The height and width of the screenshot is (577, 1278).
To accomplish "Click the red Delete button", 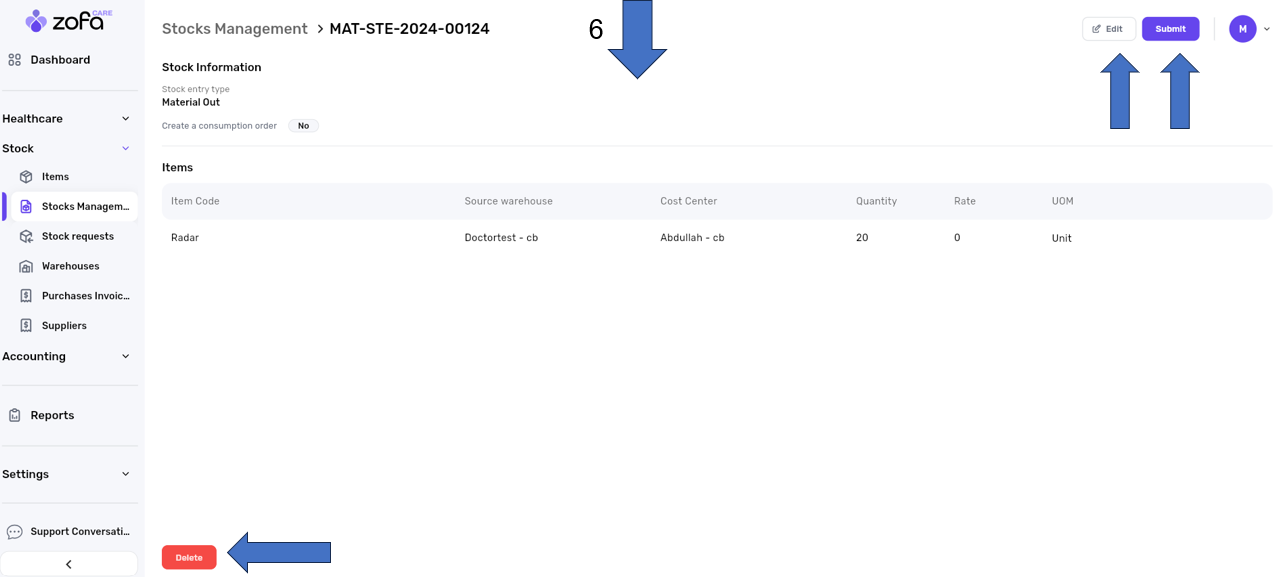I will coord(189,558).
